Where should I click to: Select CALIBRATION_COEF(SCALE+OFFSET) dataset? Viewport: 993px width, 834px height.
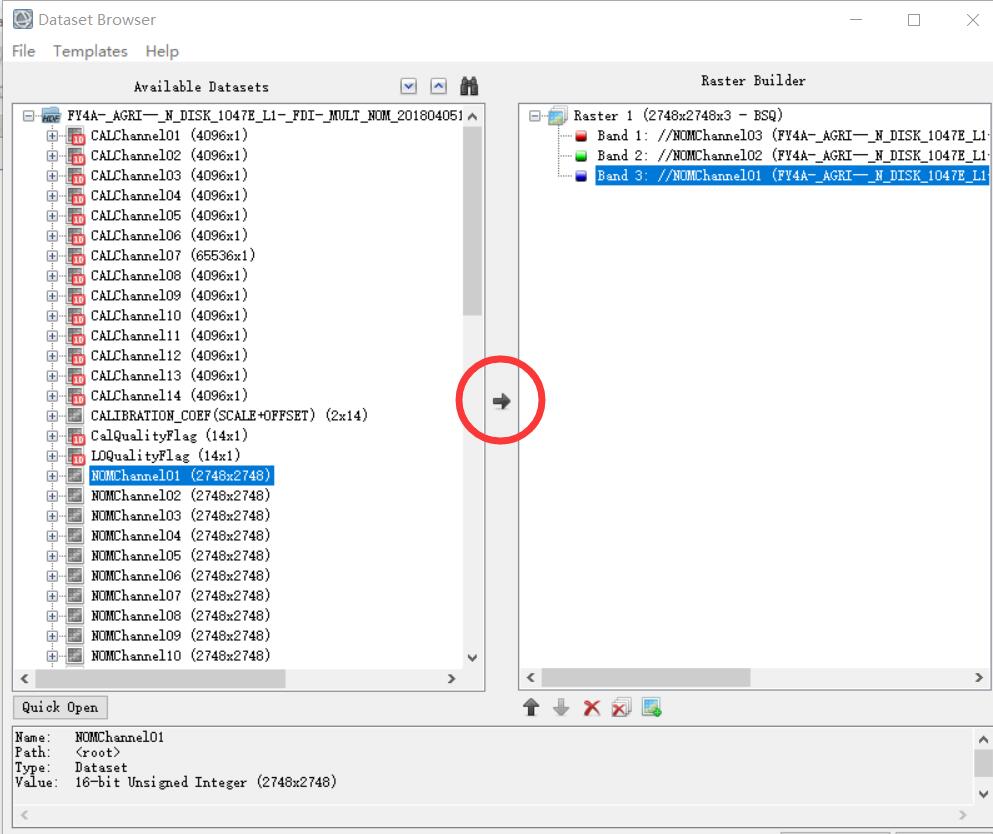(229, 416)
